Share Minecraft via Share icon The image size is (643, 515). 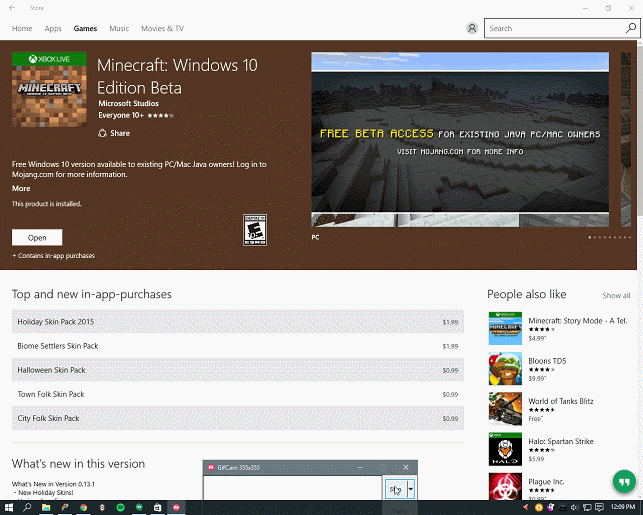(103, 133)
